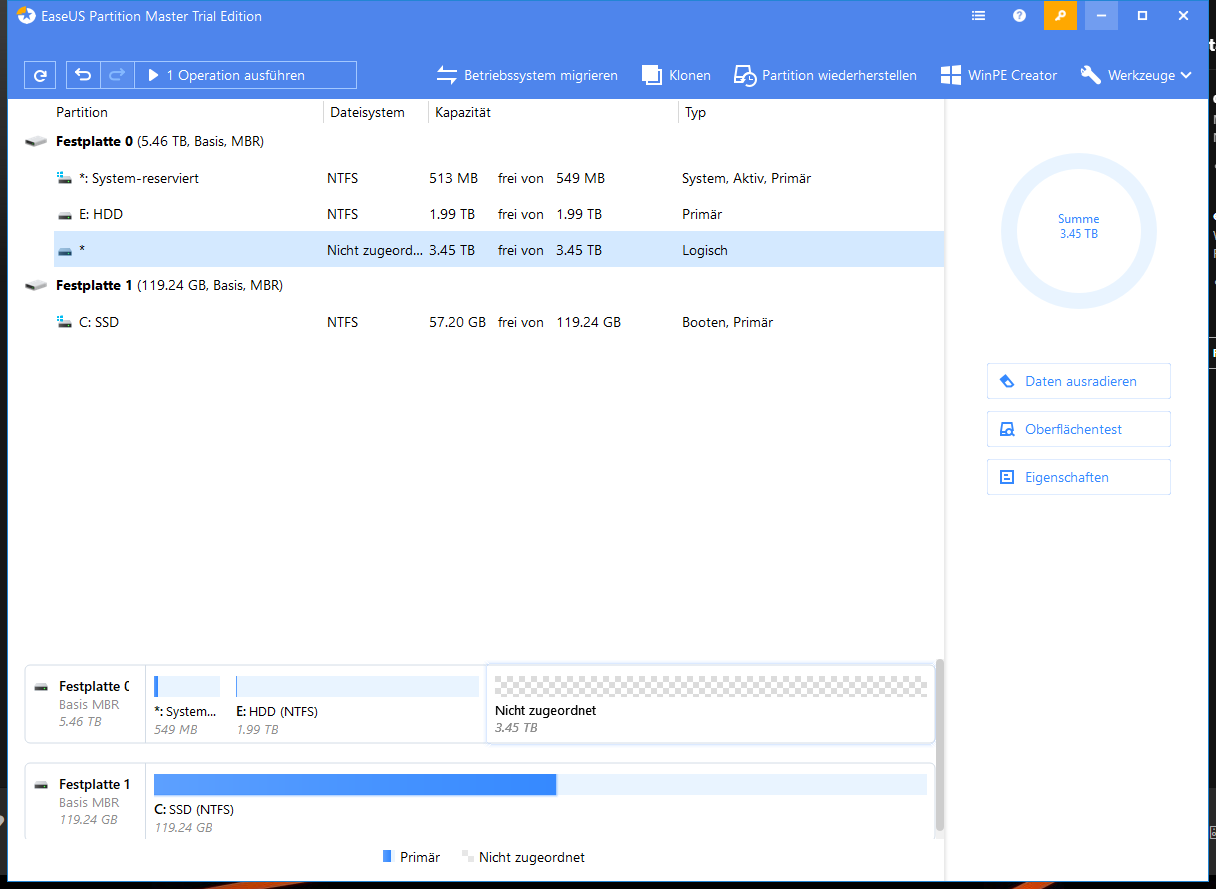The height and width of the screenshot is (889, 1216).
Task: Launch WinPE Creator
Action: [998, 75]
